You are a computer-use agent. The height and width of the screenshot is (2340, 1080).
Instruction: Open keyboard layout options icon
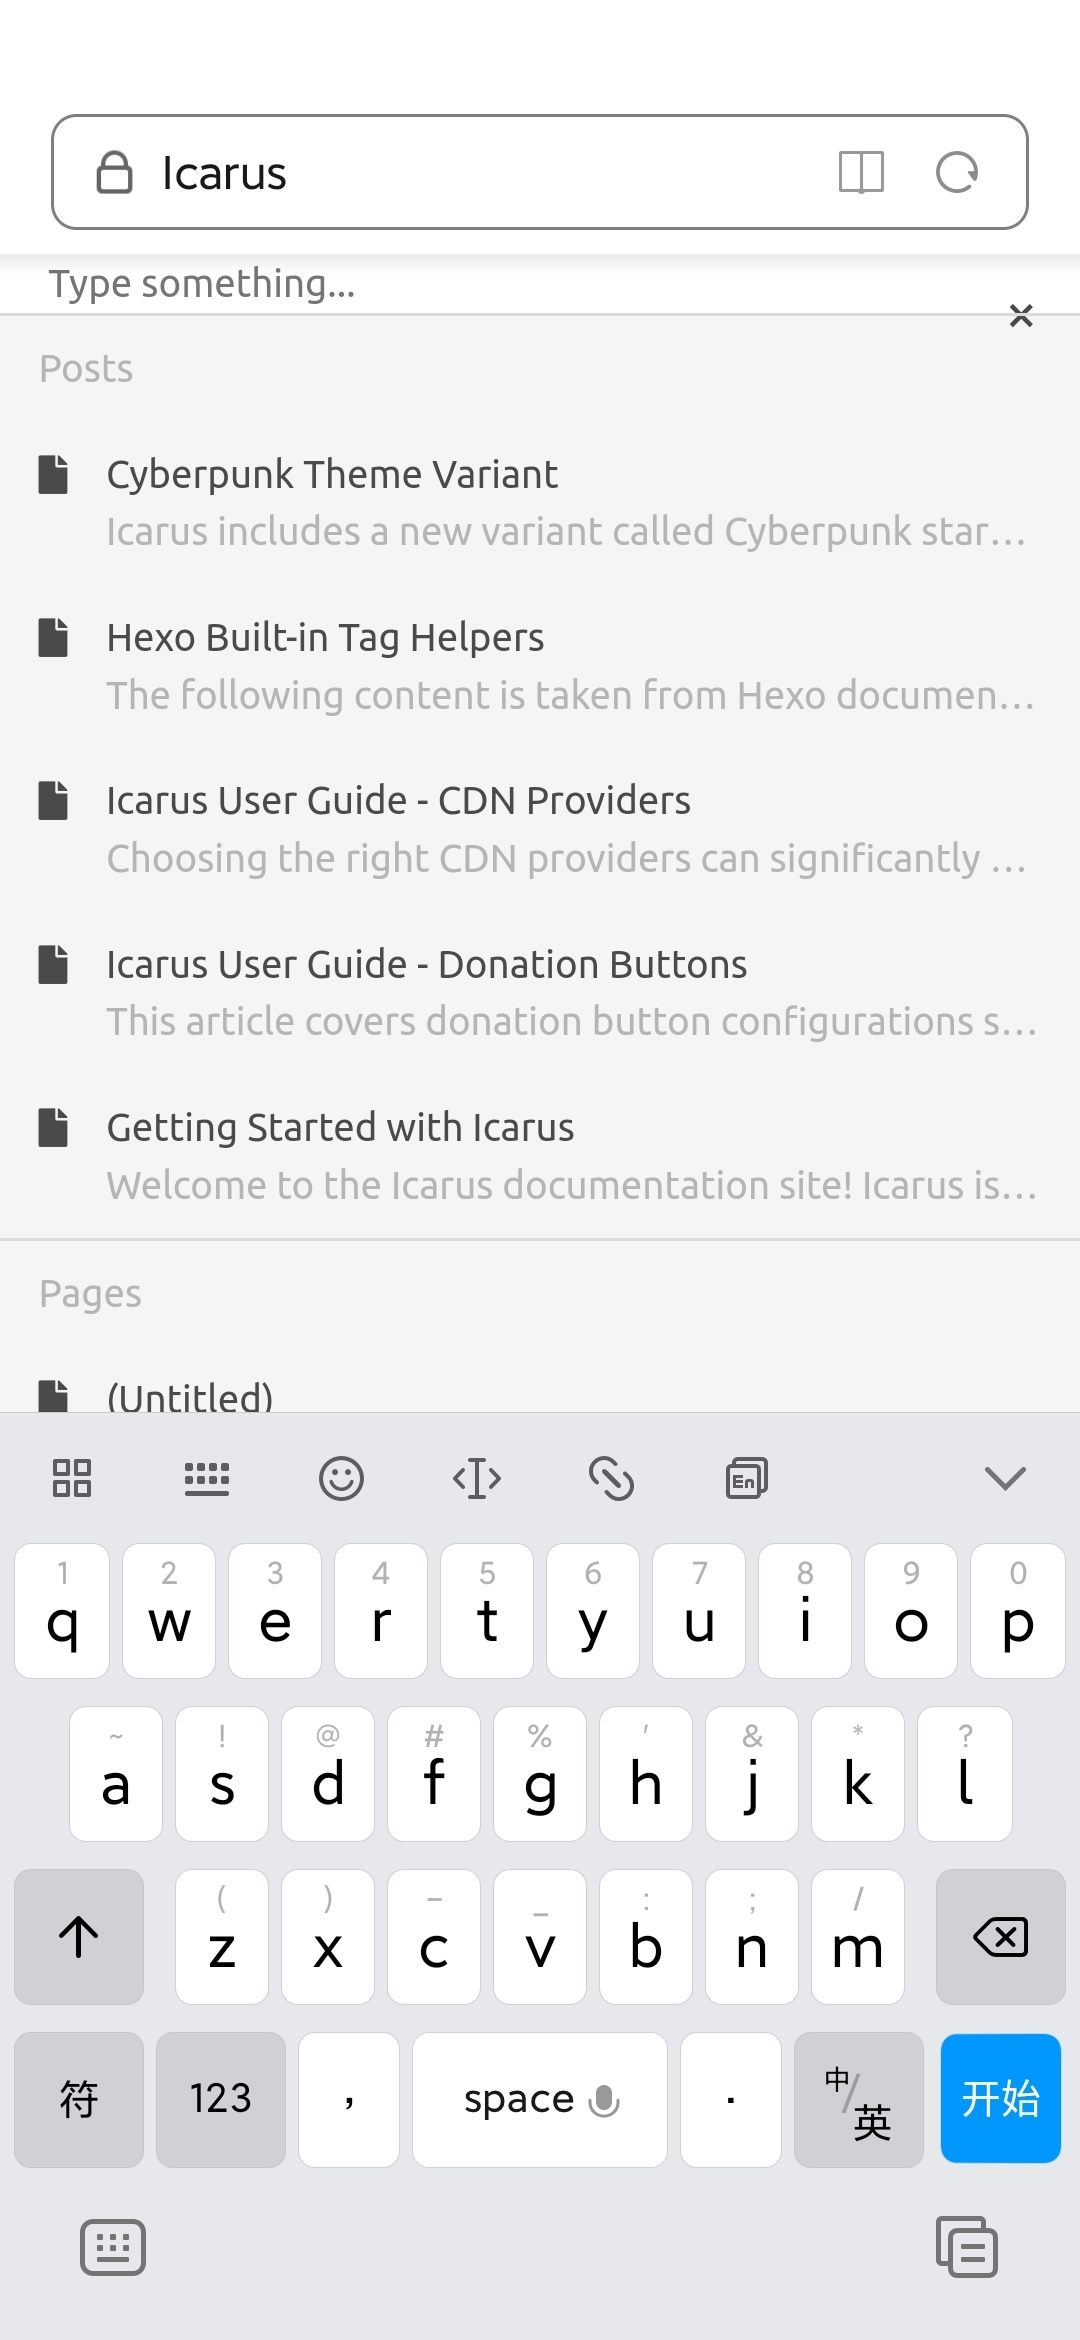click(207, 1478)
